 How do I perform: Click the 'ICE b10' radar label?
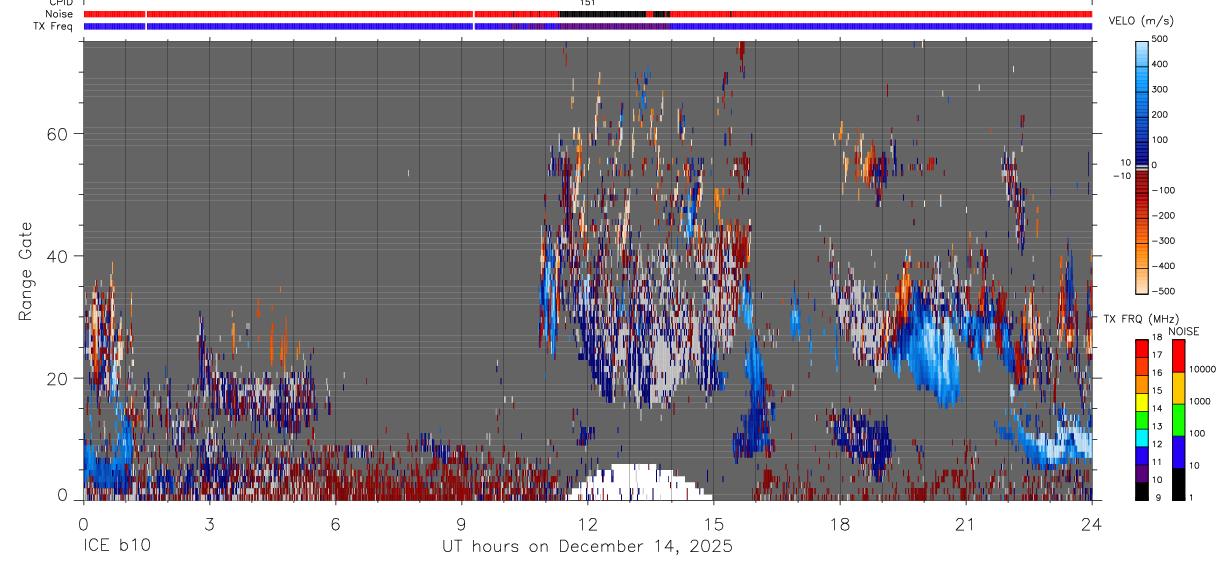point(117,547)
